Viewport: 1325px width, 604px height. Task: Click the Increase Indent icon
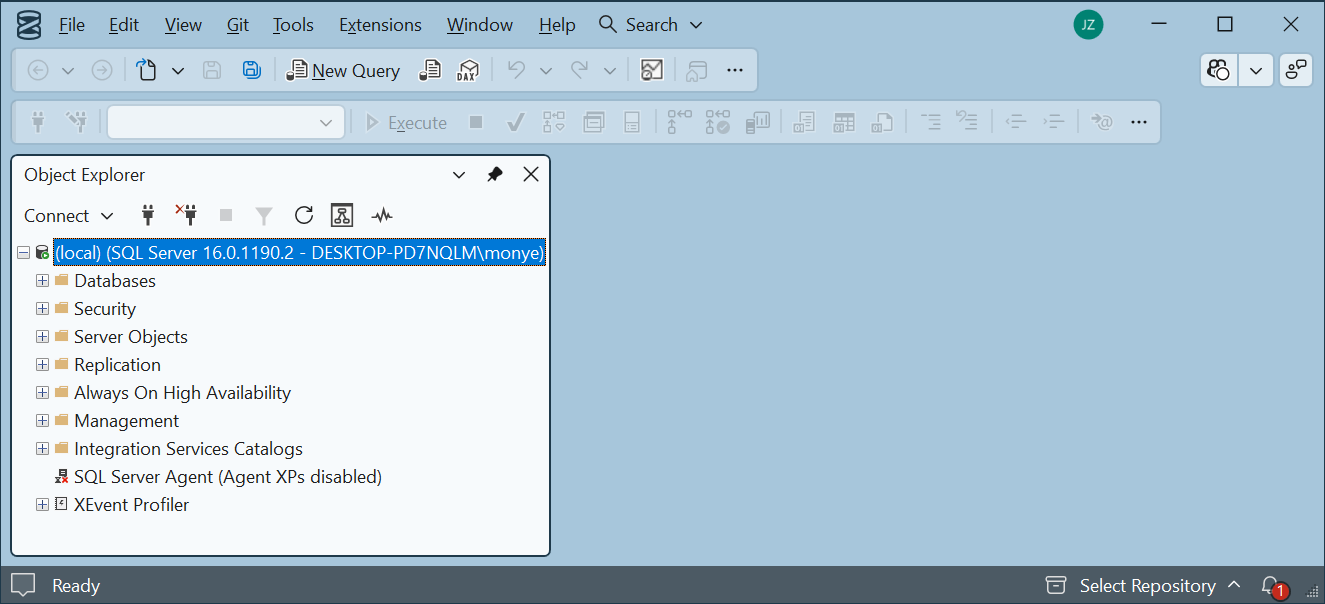coord(1053,122)
